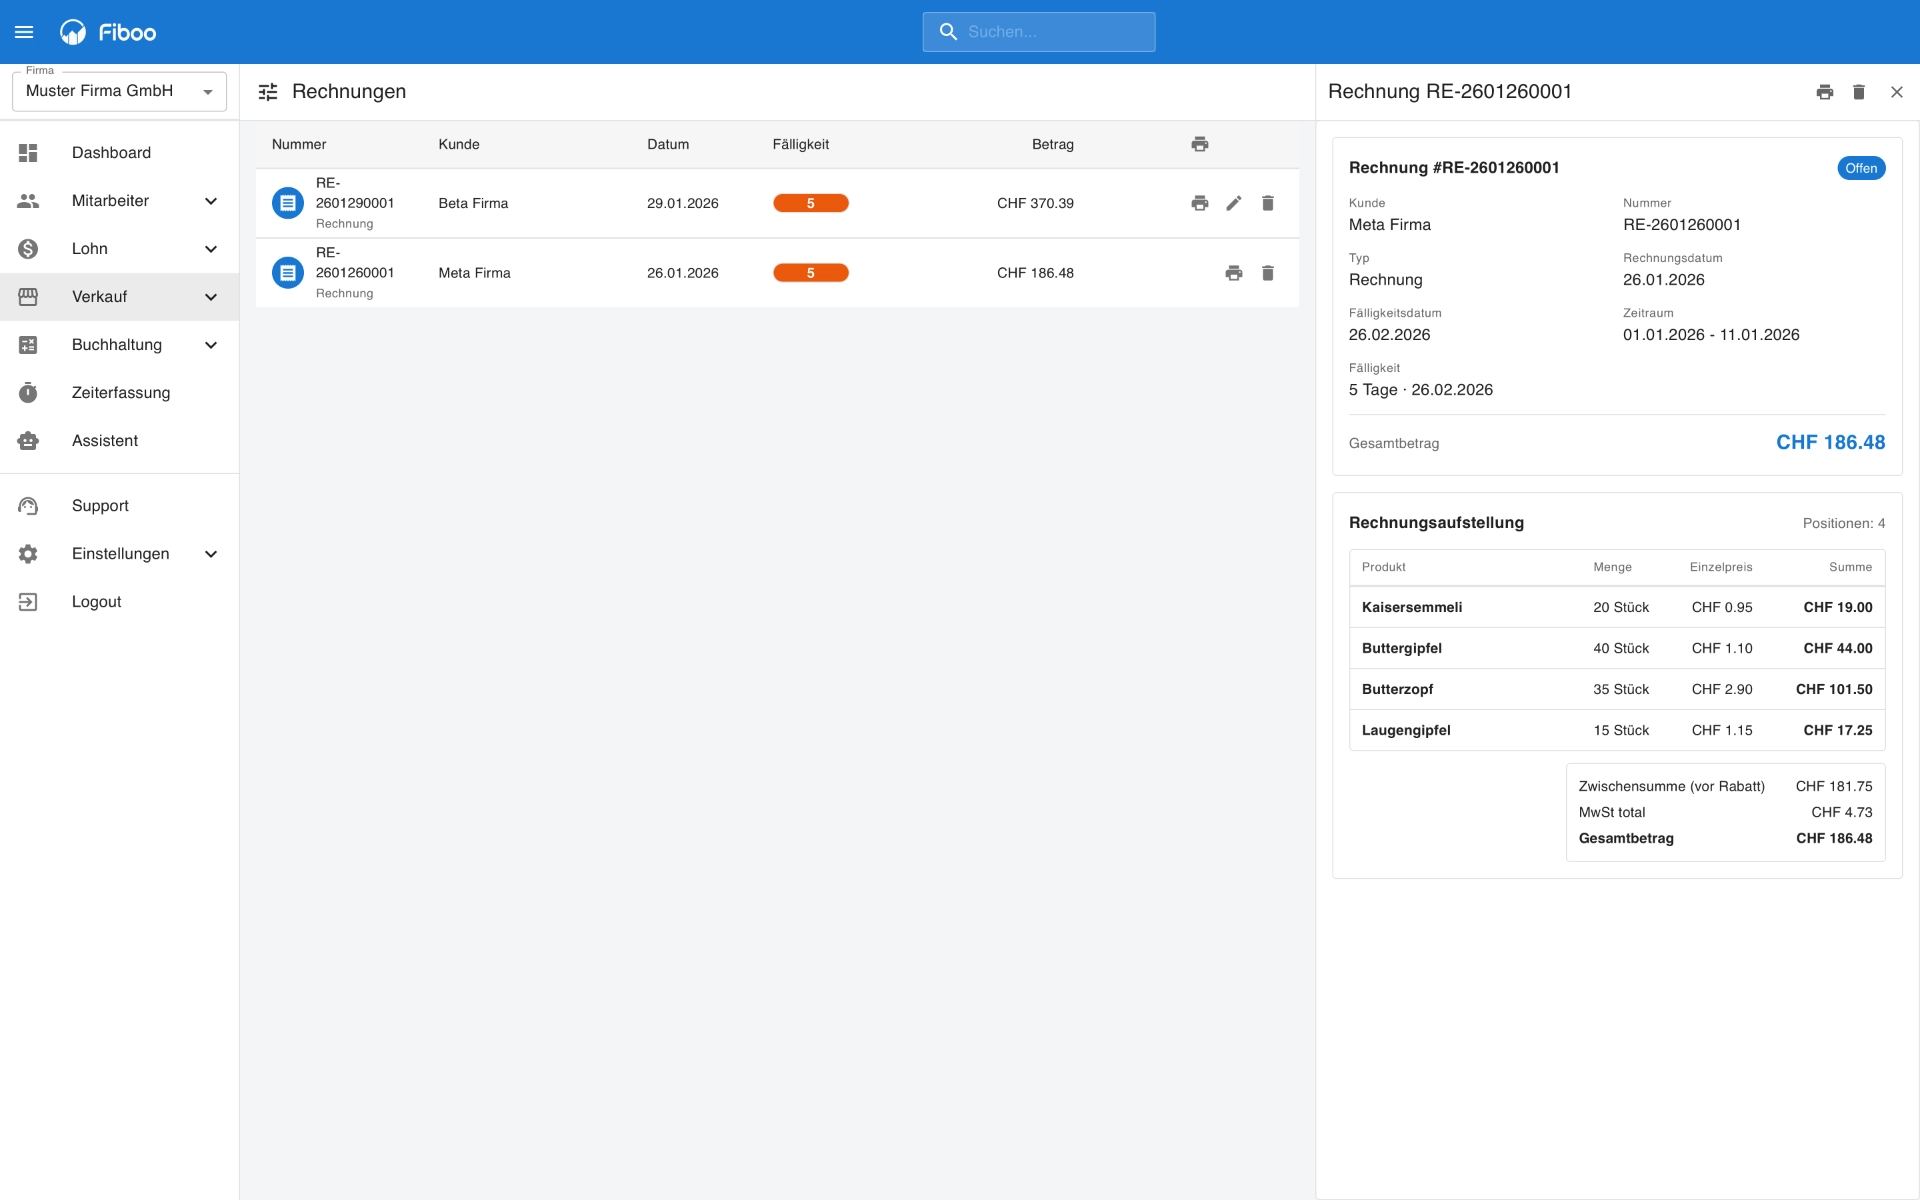Viewport: 1920px width, 1200px height.
Task: Click print icon in table header
Action: pyautogui.click(x=1200, y=144)
